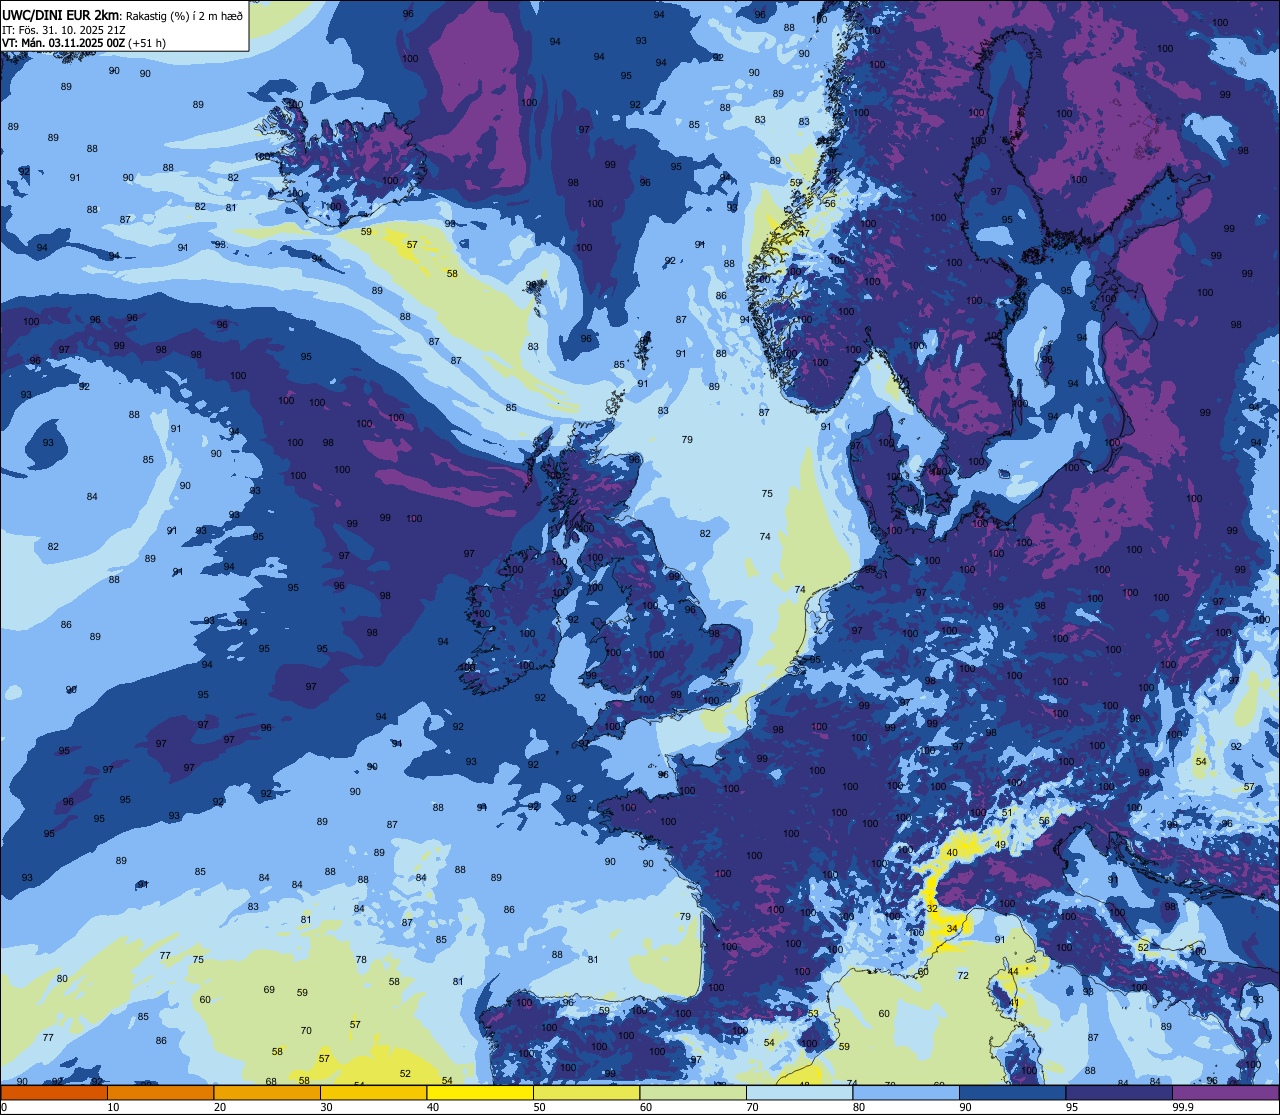Image resolution: width=1280 pixels, height=1115 pixels.
Task: Pick the light blue 80–90 legend segment
Action: (x=906, y=1092)
